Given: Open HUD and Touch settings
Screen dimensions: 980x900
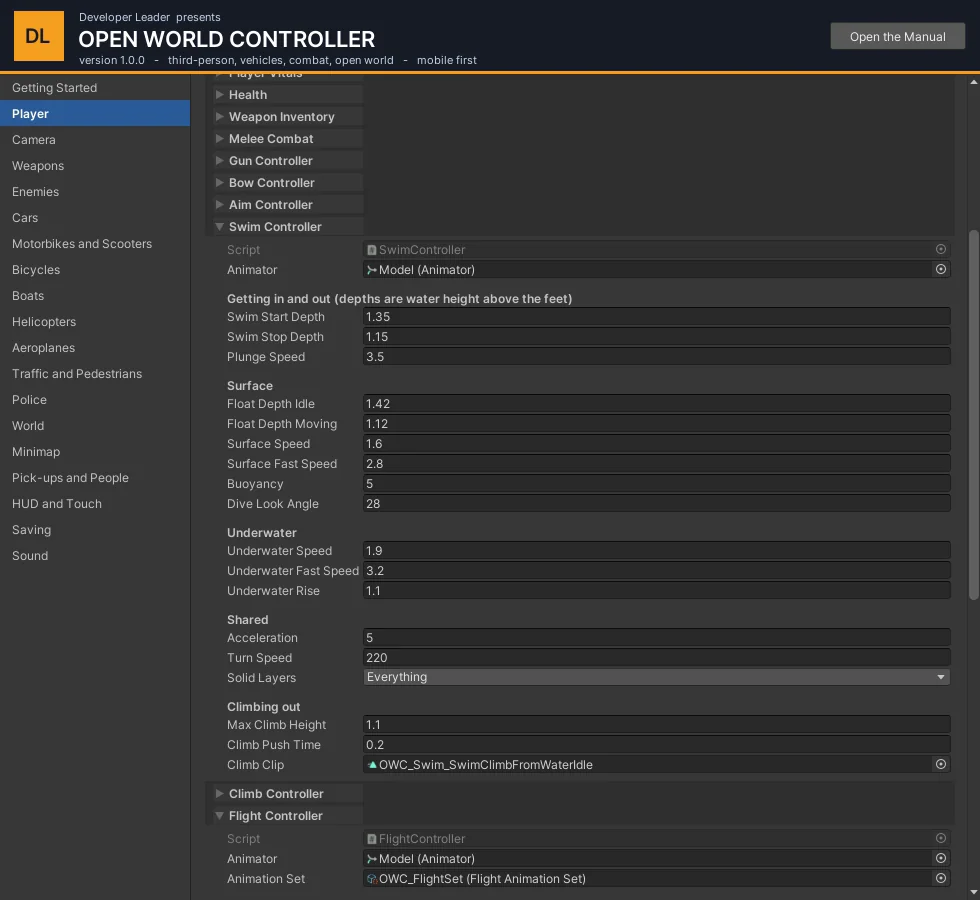Looking at the screenshot, I should click(95, 504).
